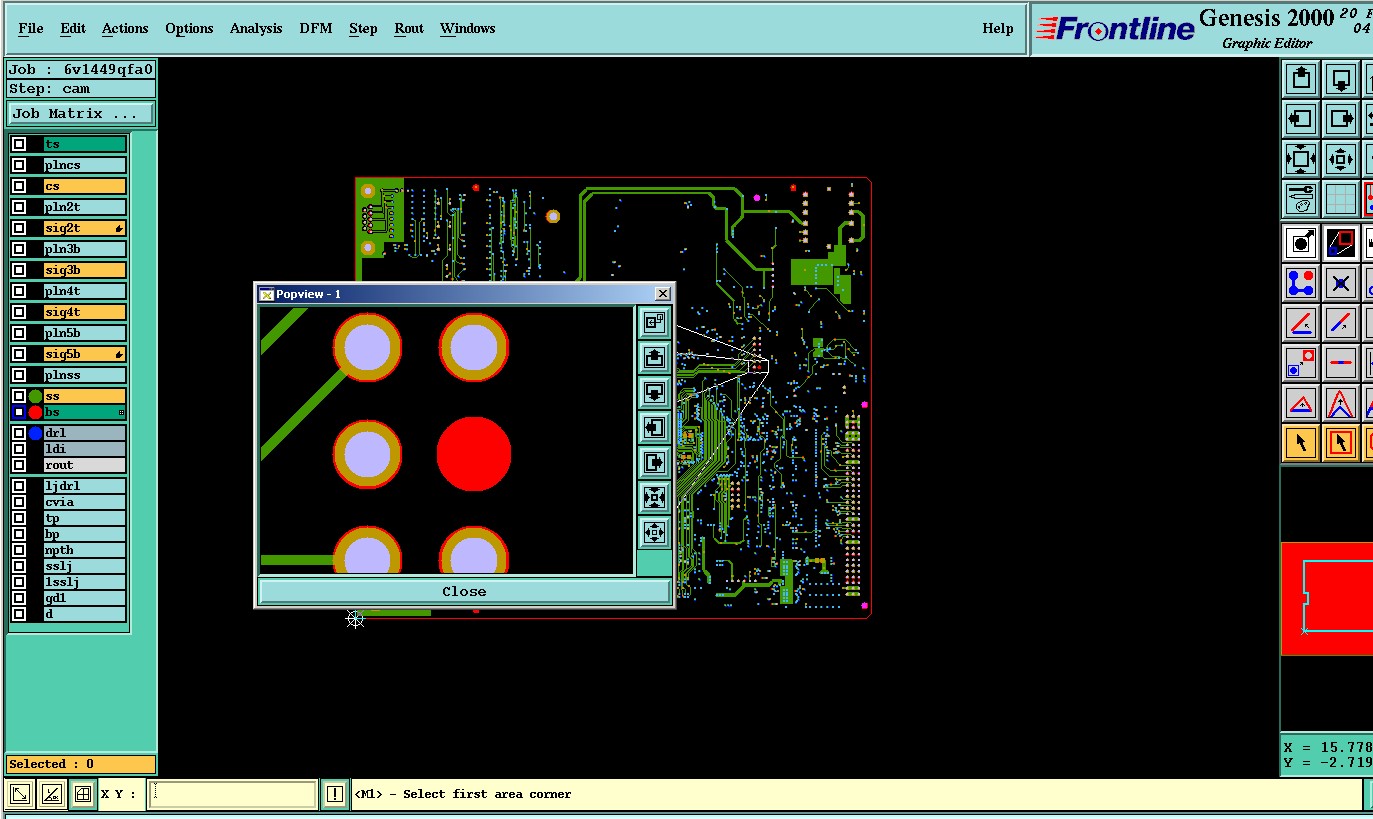The height and width of the screenshot is (819, 1373).
Task: Click the pan right icon in main toolbar
Action: tap(1341, 119)
